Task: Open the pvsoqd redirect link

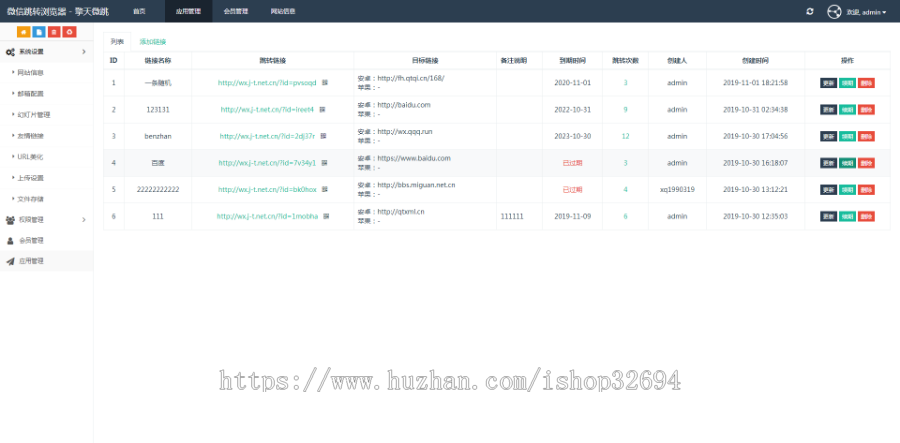Action: click(267, 82)
